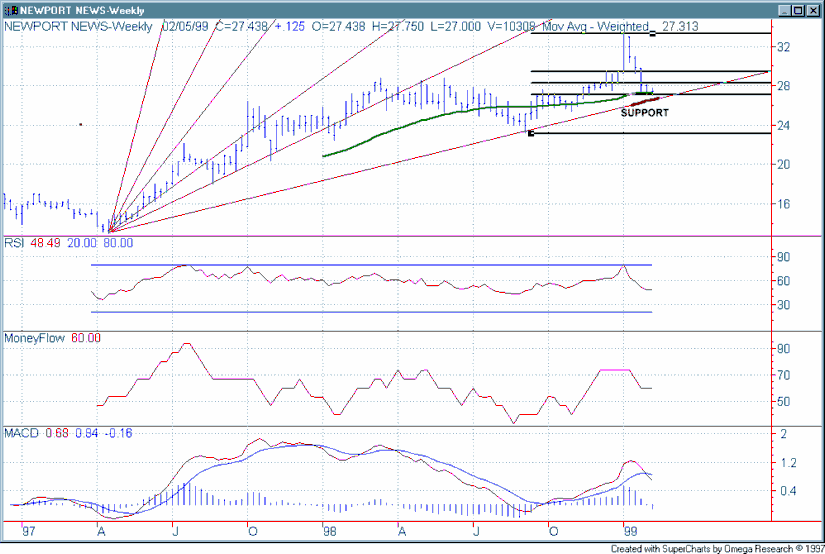The height and width of the screenshot is (554, 825).
Task: Click the 1.2 label on the MACD axis
Action: click(x=787, y=463)
